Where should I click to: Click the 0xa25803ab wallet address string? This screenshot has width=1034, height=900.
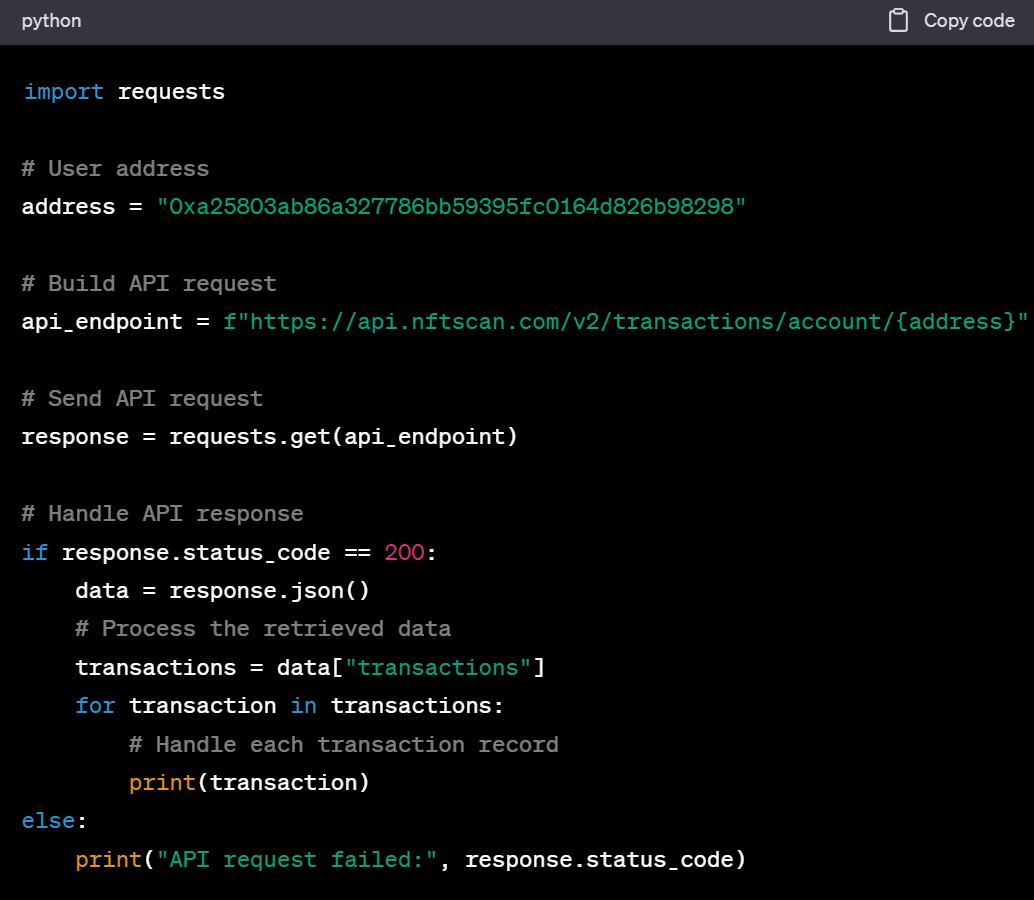pos(451,207)
